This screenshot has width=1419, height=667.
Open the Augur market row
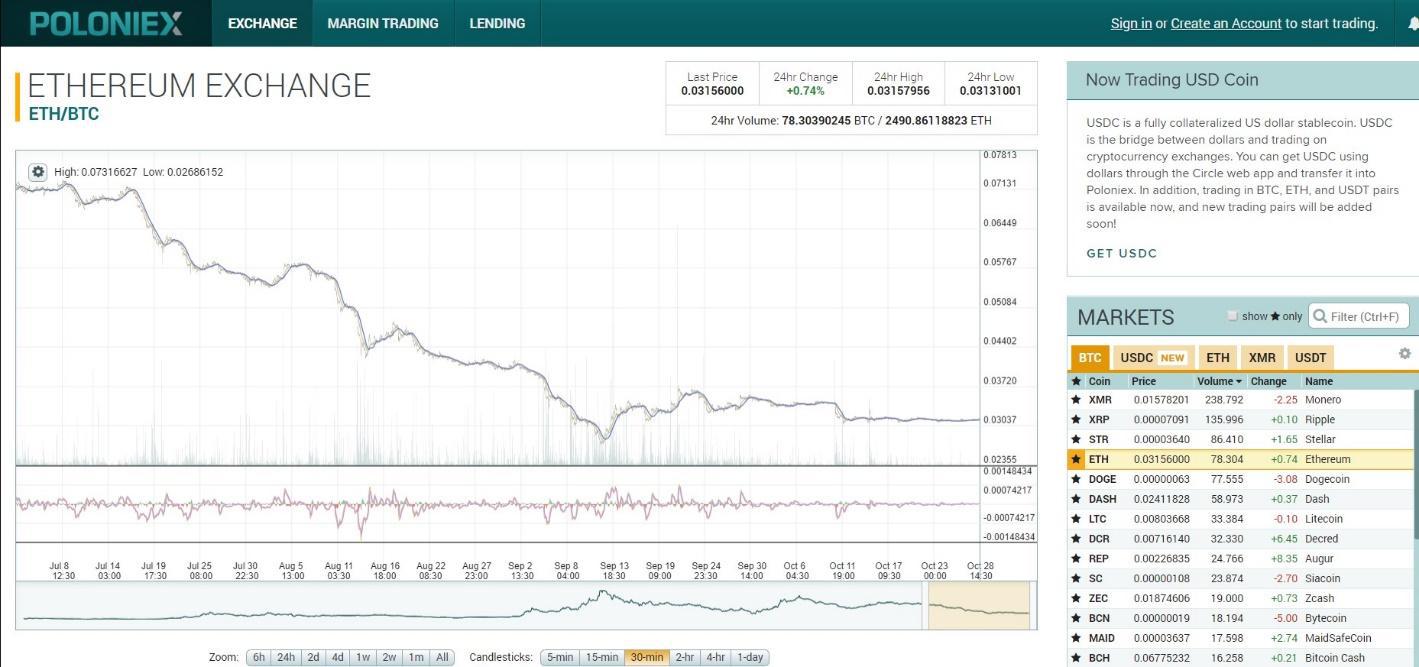pos(1240,559)
